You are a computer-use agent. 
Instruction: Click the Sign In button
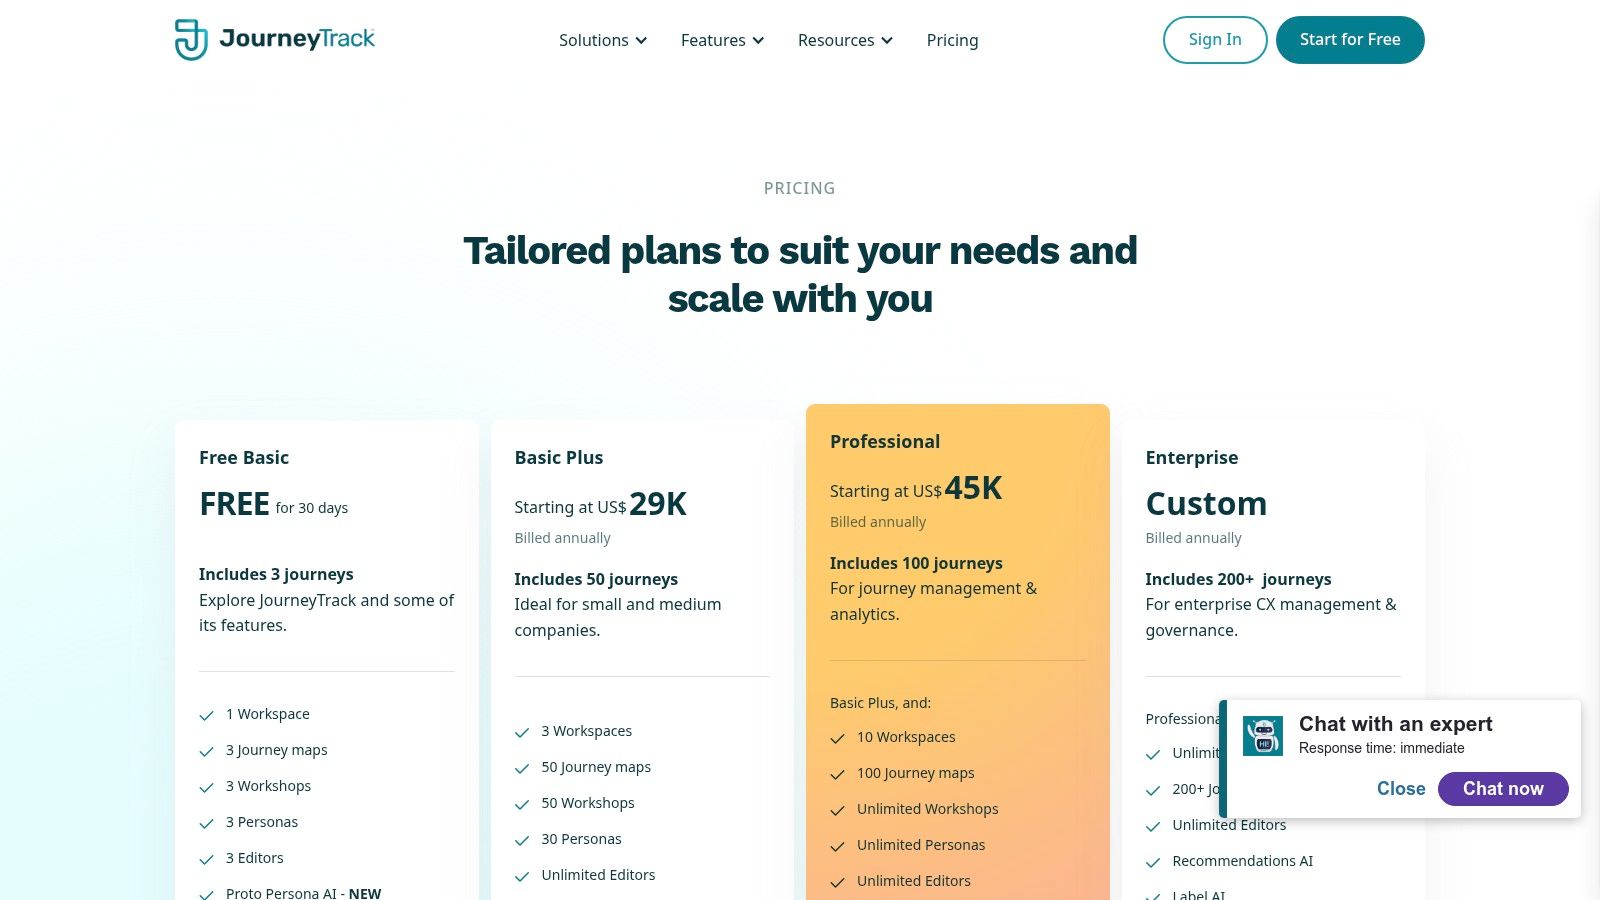point(1215,40)
